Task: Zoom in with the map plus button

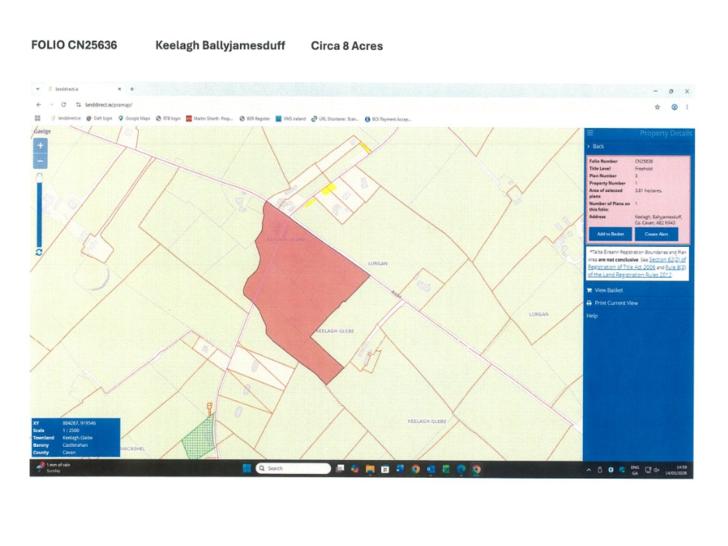Action: coord(40,146)
